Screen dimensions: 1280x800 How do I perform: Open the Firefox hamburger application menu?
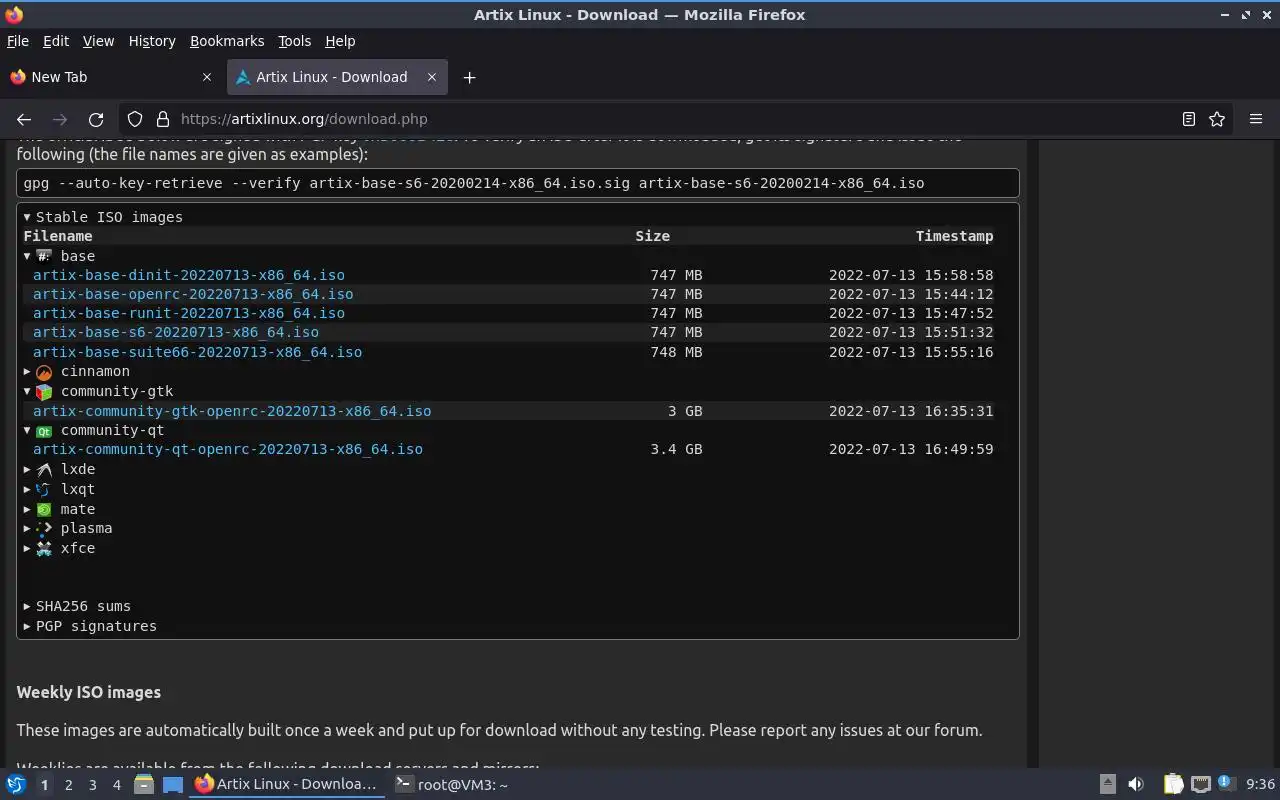[x=1256, y=119]
